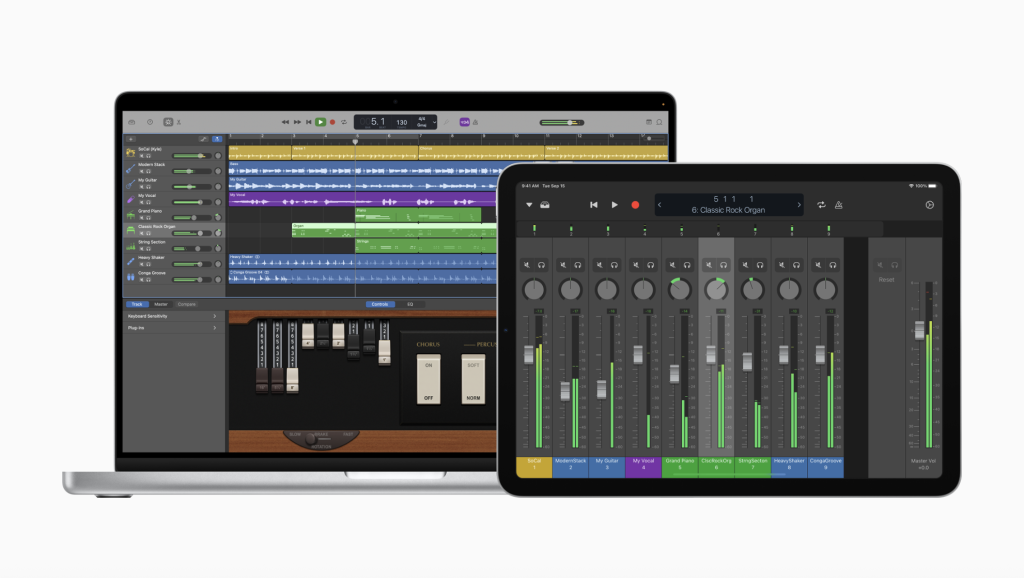Open the EQ tab in Smart Controls
The height and width of the screenshot is (578, 1024).
[409, 304]
